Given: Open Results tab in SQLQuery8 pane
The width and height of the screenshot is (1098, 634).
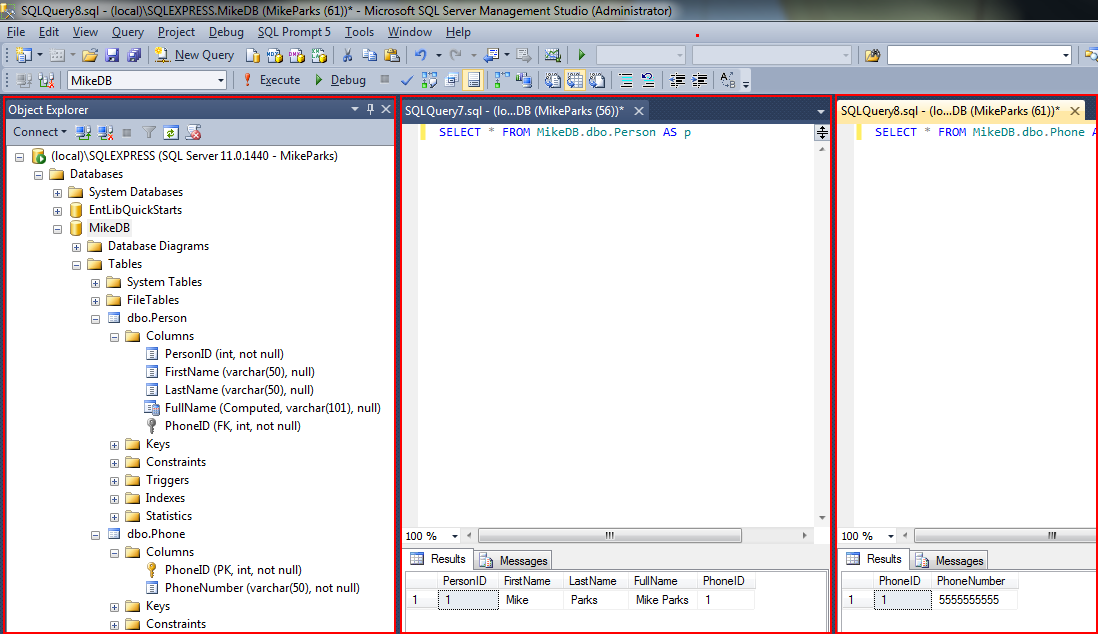Looking at the screenshot, I should click(x=875, y=558).
